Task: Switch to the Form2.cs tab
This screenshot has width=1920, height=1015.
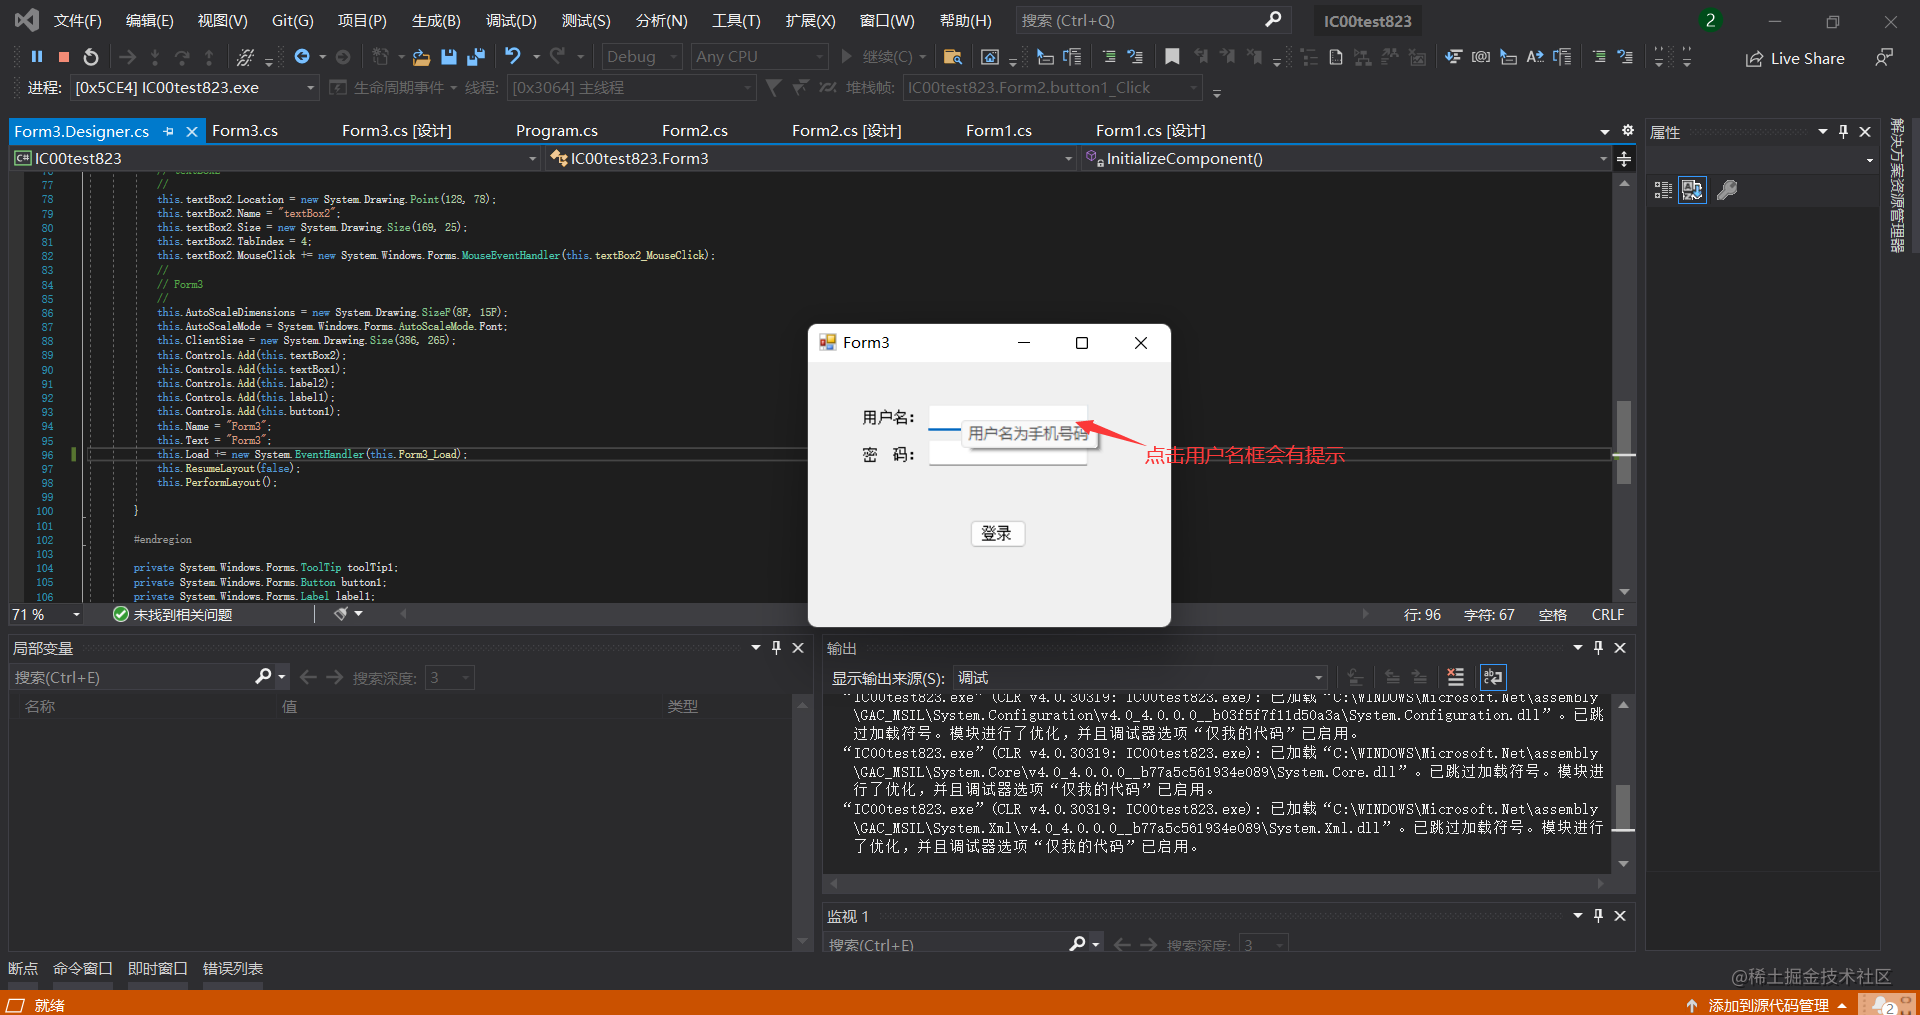Action: (694, 130)
